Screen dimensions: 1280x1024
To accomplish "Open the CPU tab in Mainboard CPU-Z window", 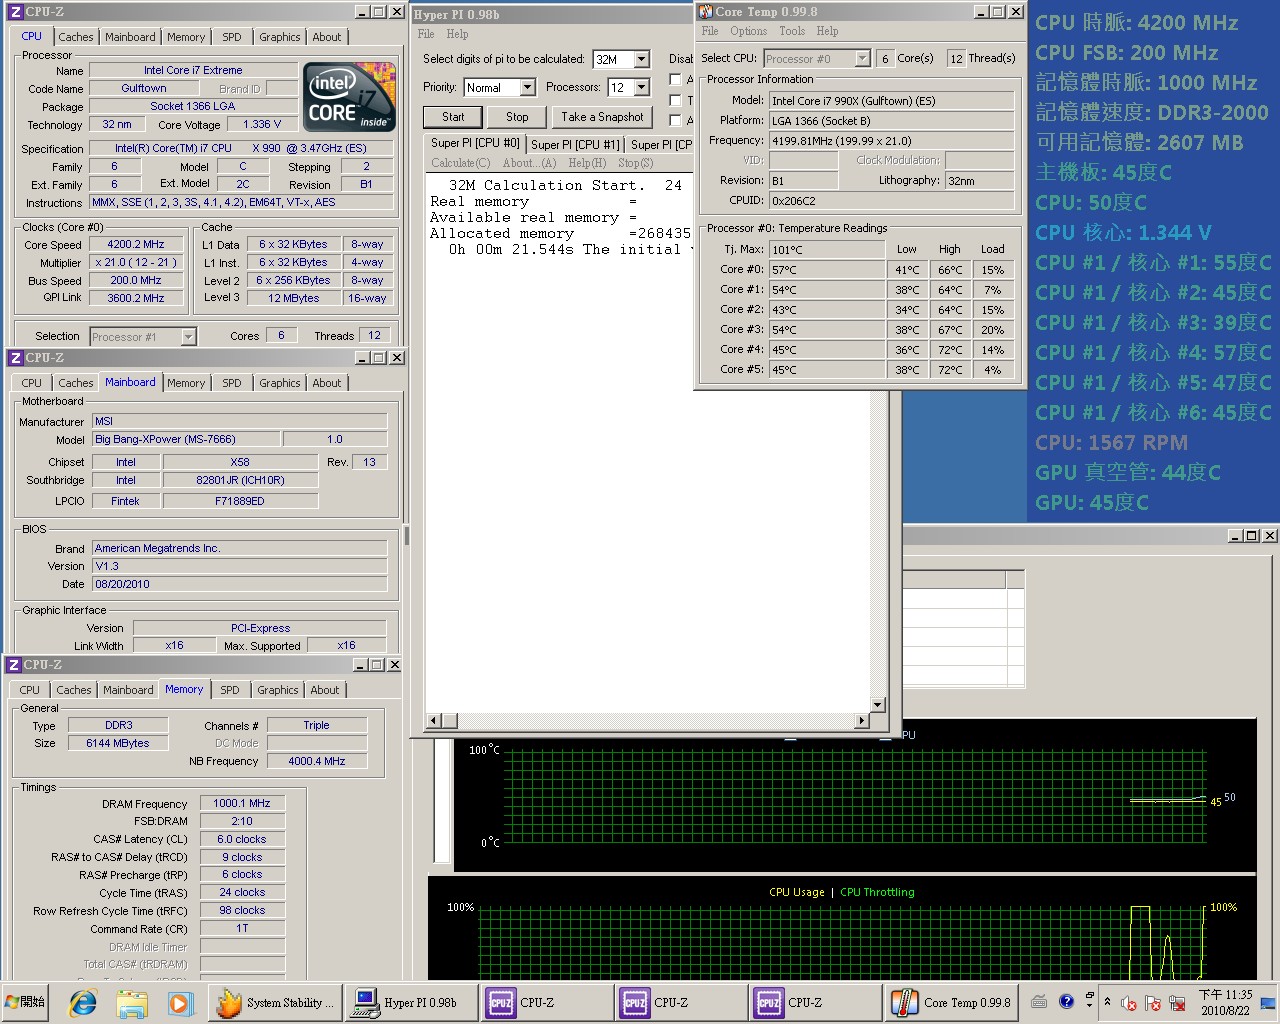I will point(32,383).
